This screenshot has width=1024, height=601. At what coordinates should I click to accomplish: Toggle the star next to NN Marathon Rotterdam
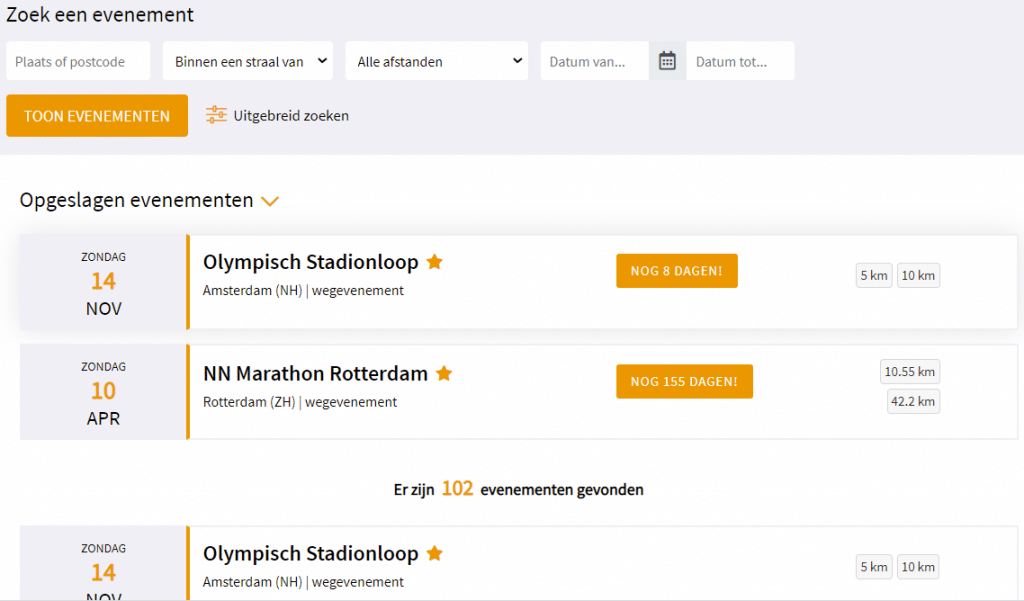444,374
